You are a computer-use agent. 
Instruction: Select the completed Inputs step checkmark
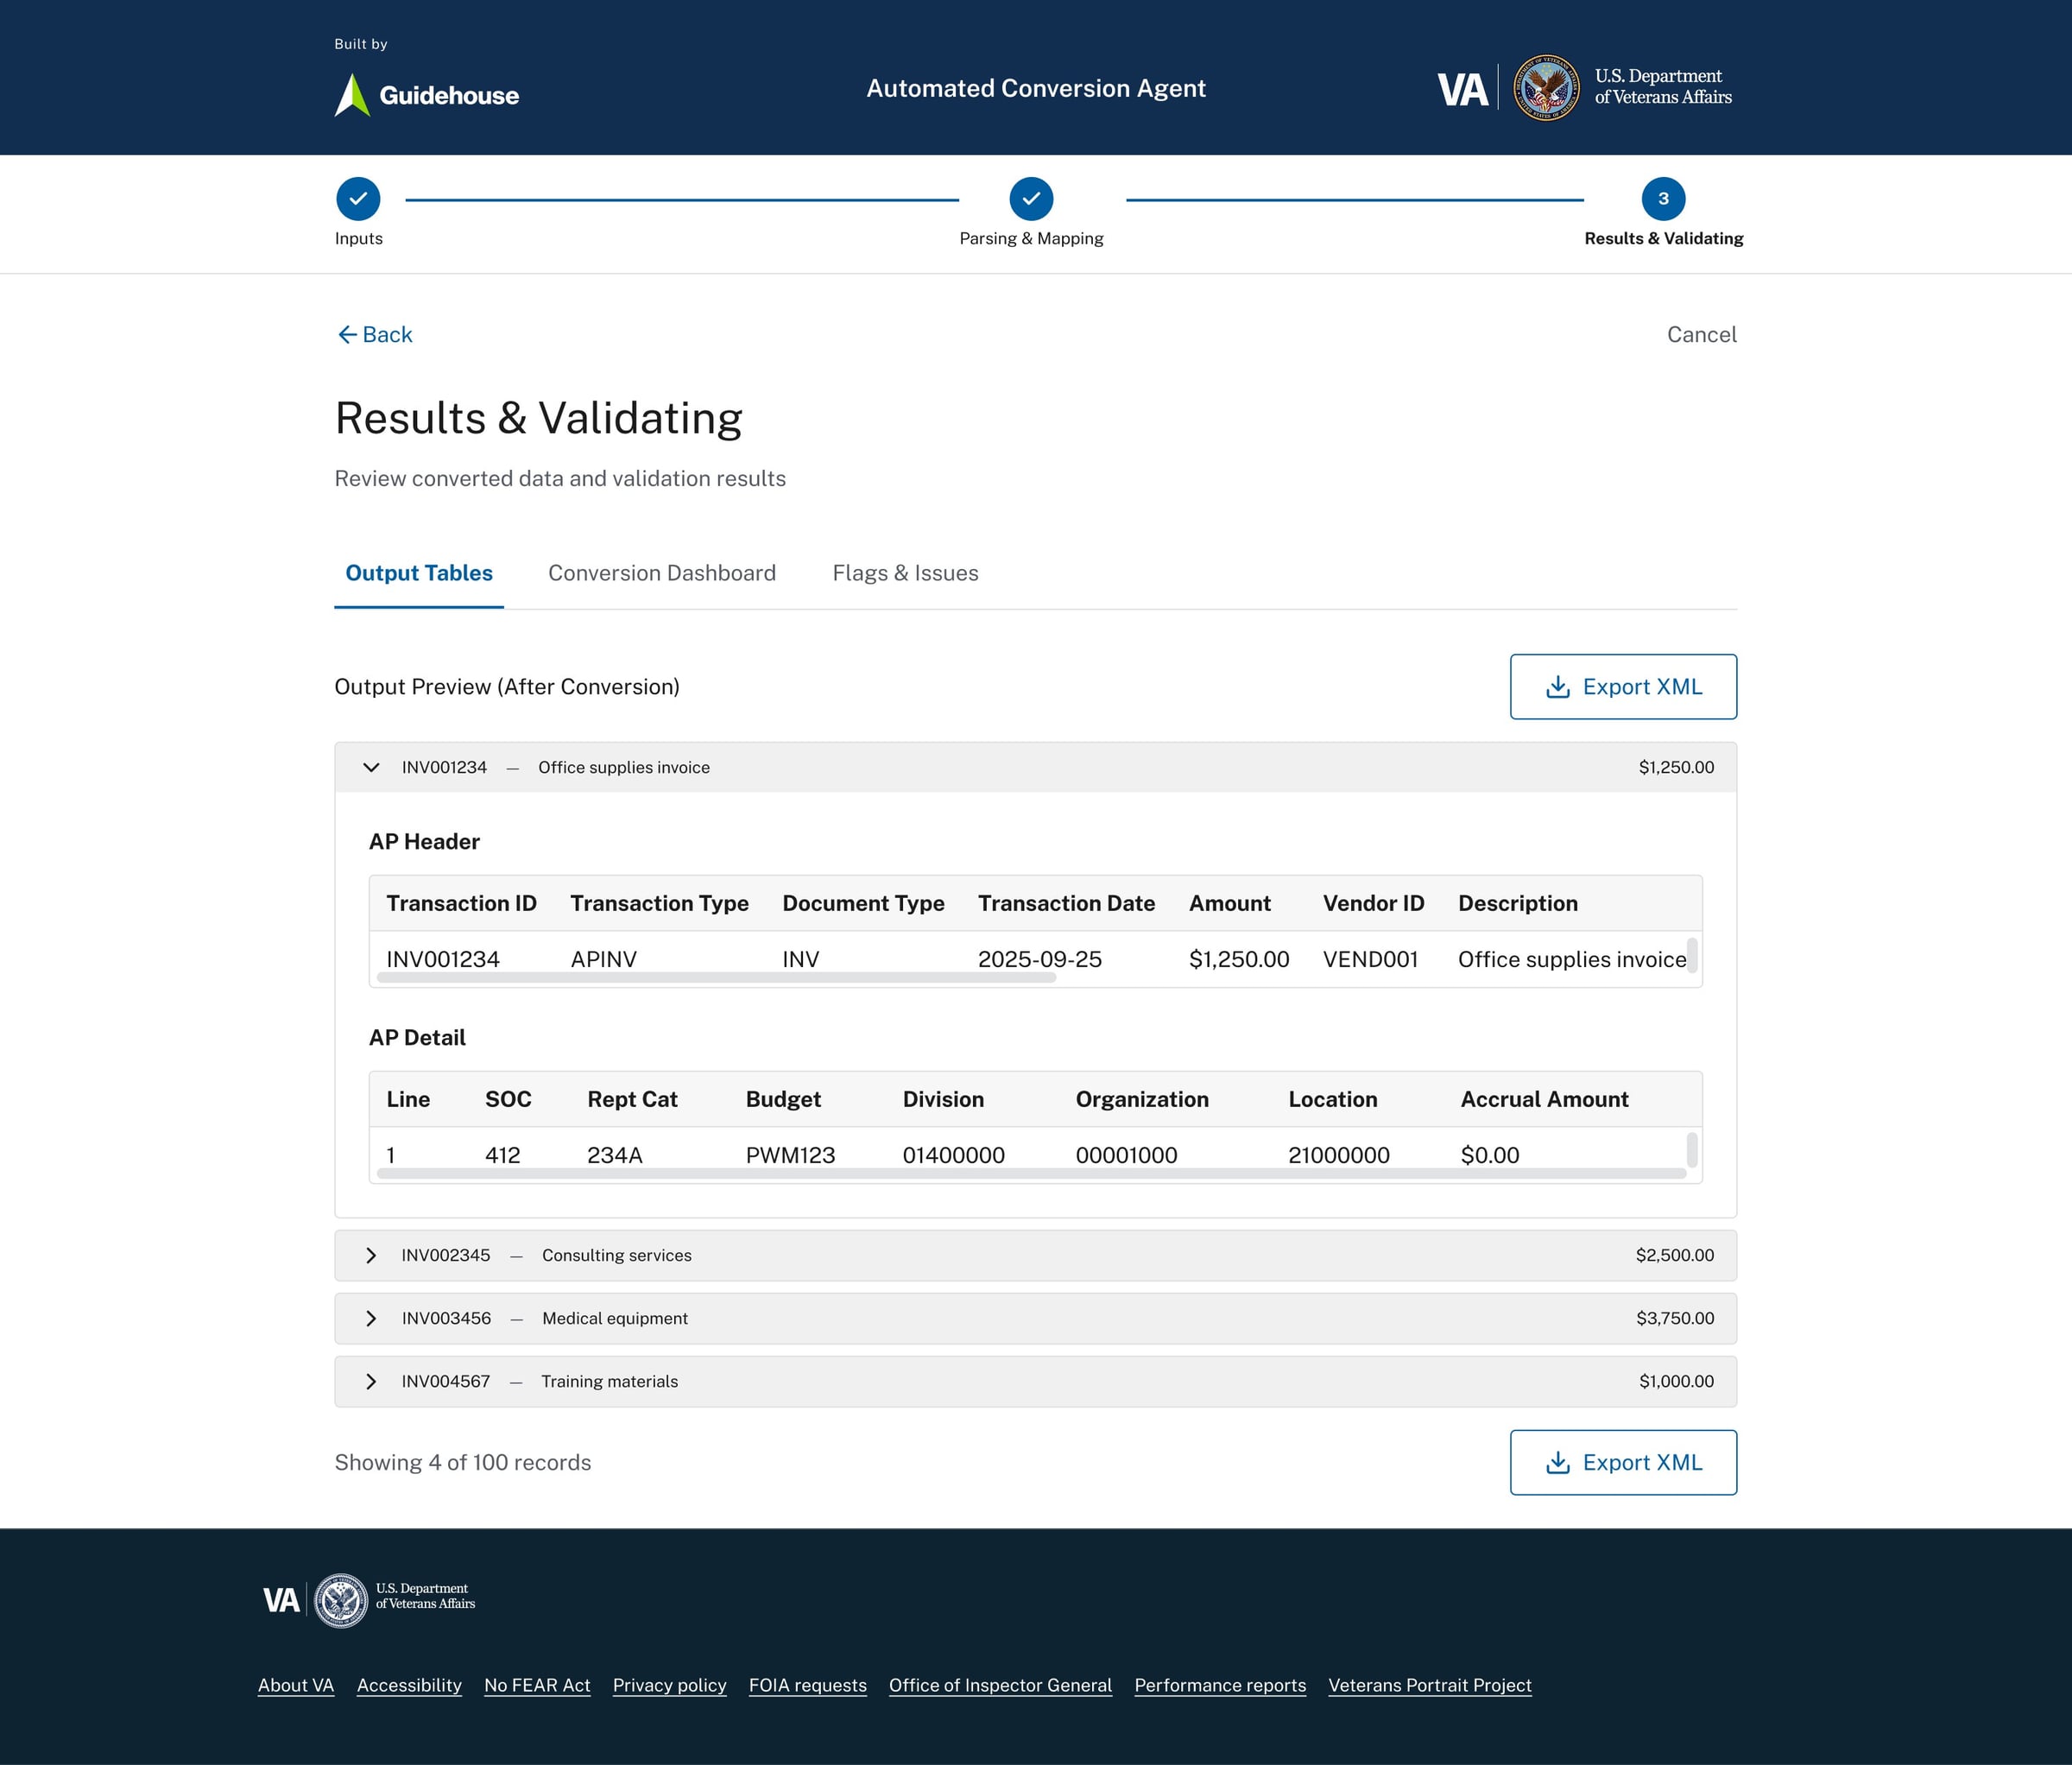[358, 198]
